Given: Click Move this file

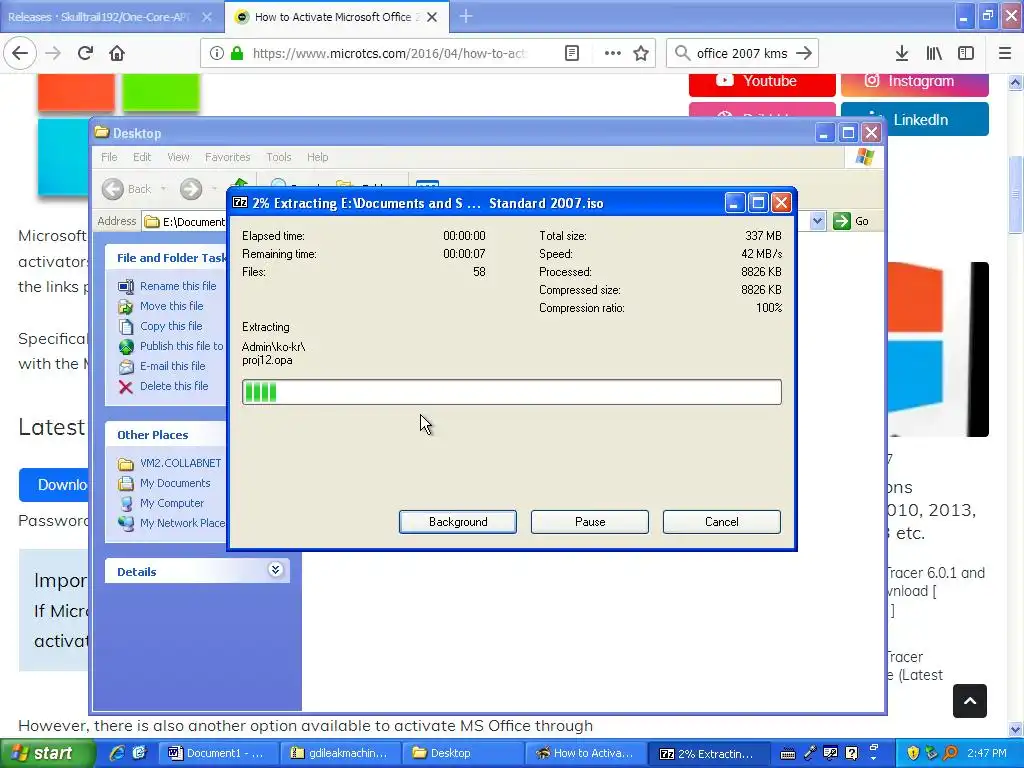Looking at the screenshot, I should coord(171,306).
